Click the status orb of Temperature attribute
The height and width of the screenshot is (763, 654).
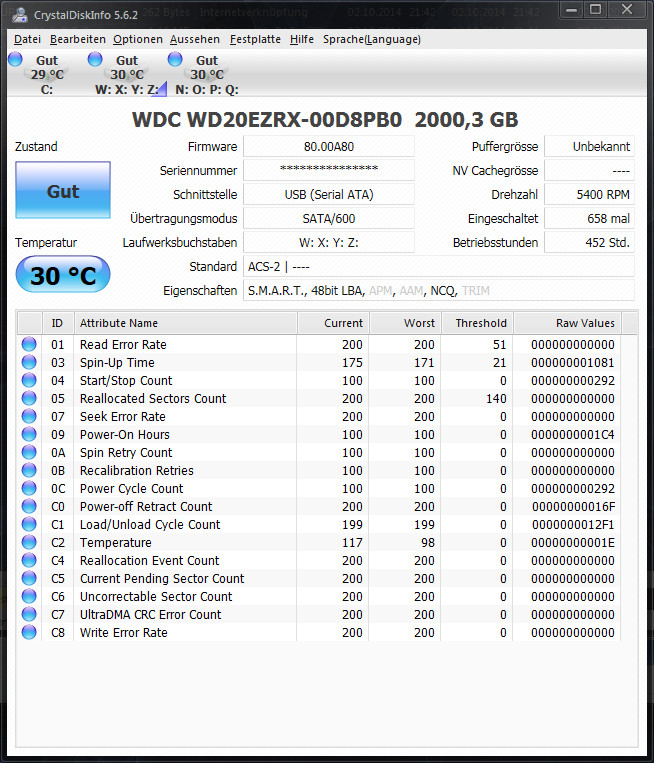(x=29, y=542)
